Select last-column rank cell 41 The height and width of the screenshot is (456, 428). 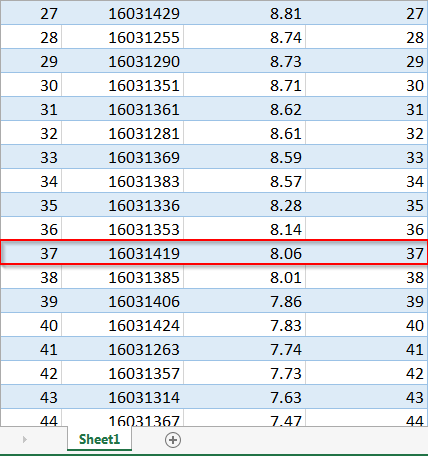click(366, 350)
